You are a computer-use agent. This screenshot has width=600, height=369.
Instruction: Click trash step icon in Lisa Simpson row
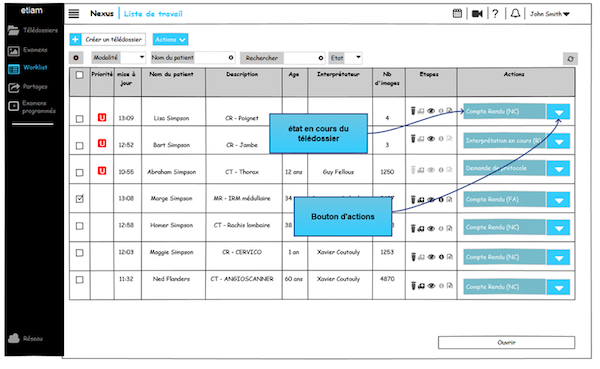413,111
